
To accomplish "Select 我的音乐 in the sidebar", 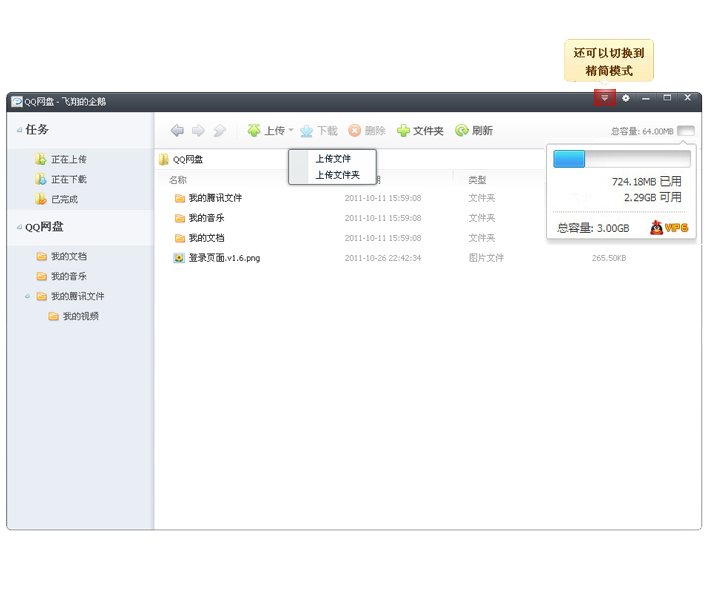I will (62, 276).
